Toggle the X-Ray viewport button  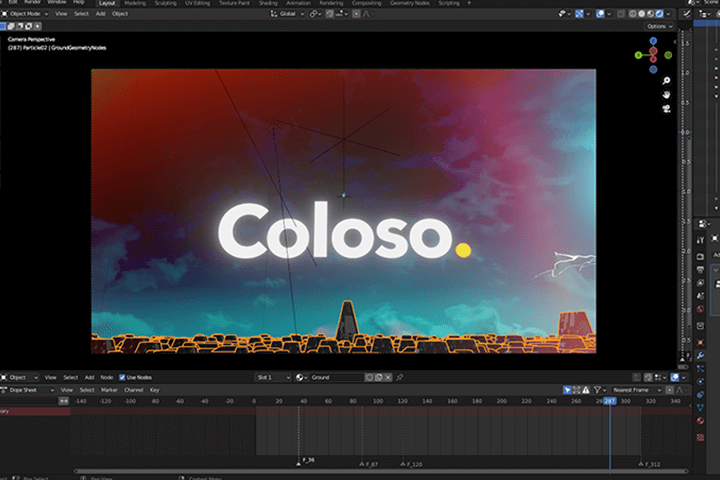[621, 14]
